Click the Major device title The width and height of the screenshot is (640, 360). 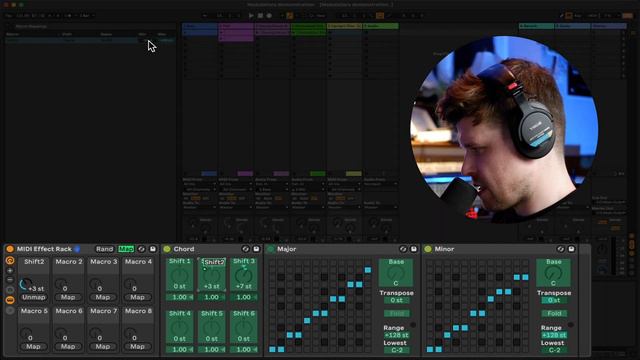pos(287,249)
